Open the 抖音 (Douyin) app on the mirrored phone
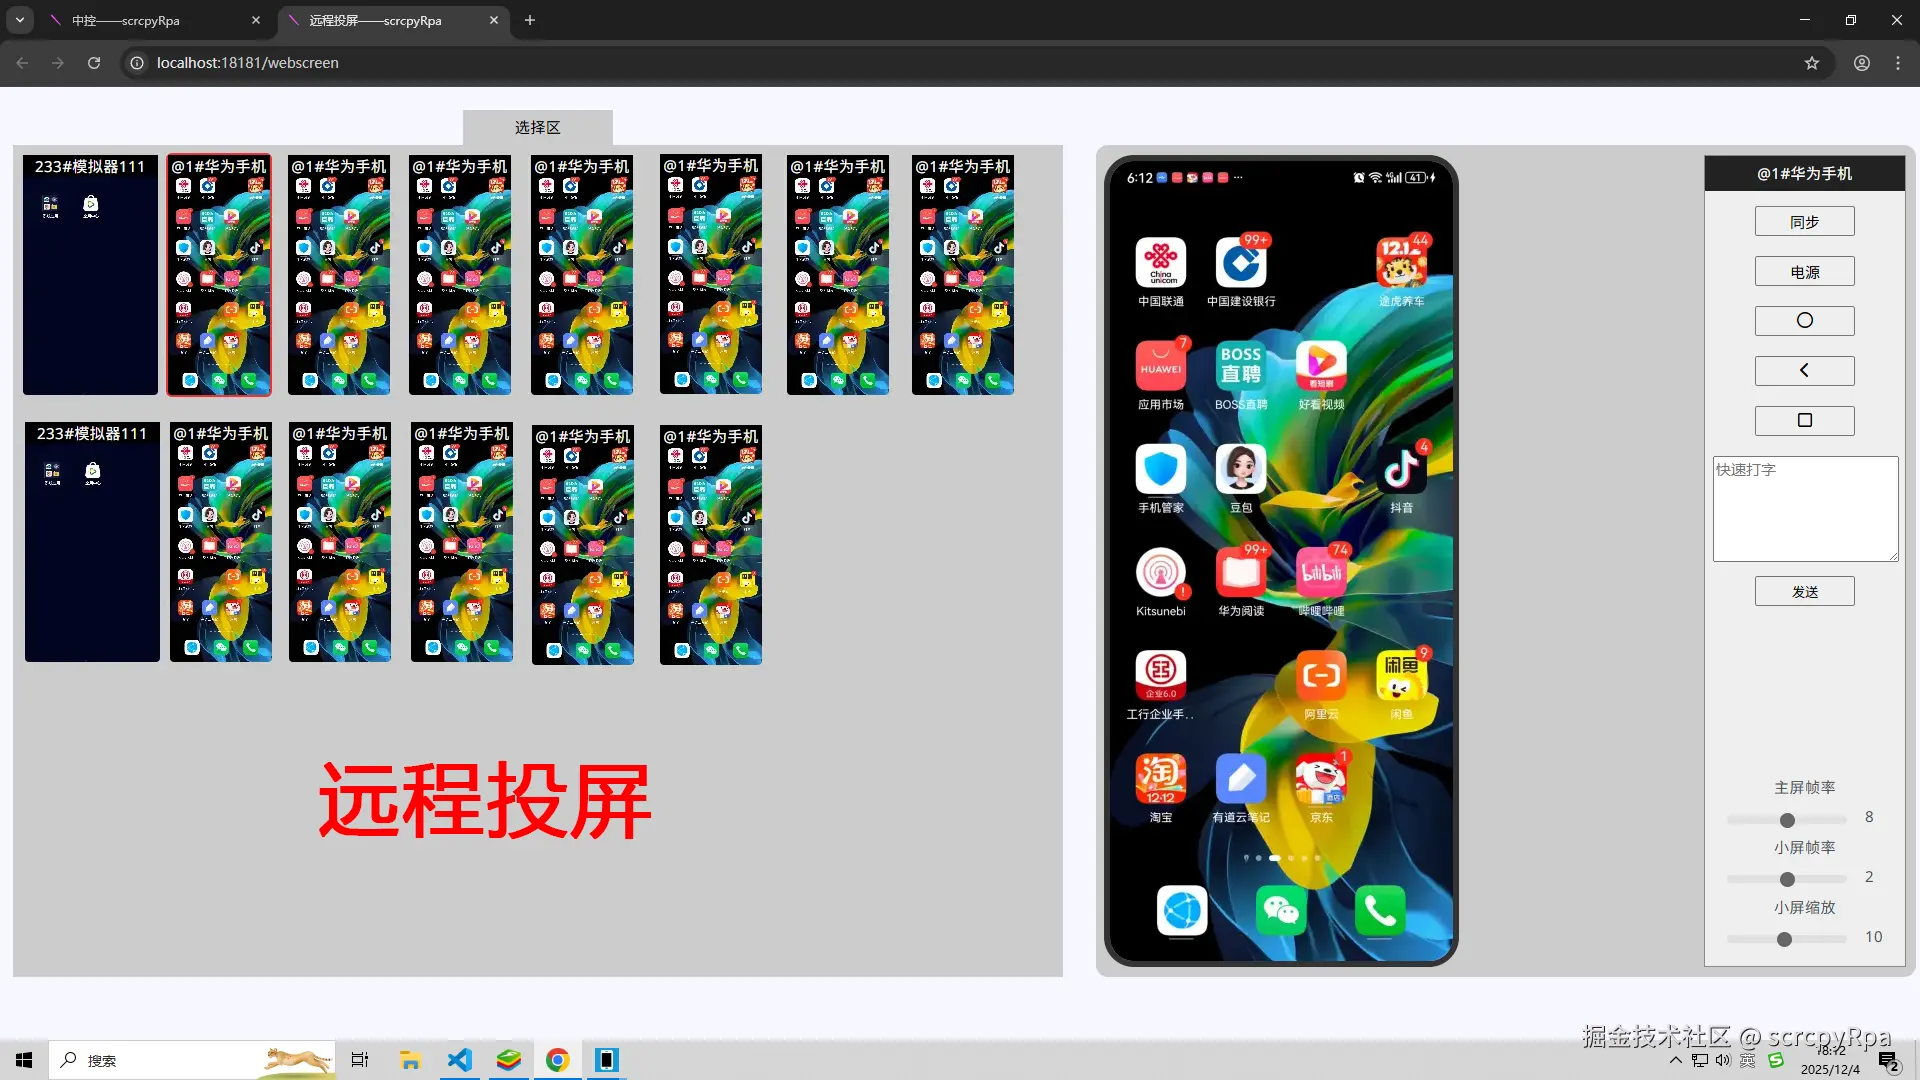This screenshot has height=1080, width=1920. 1401,470
